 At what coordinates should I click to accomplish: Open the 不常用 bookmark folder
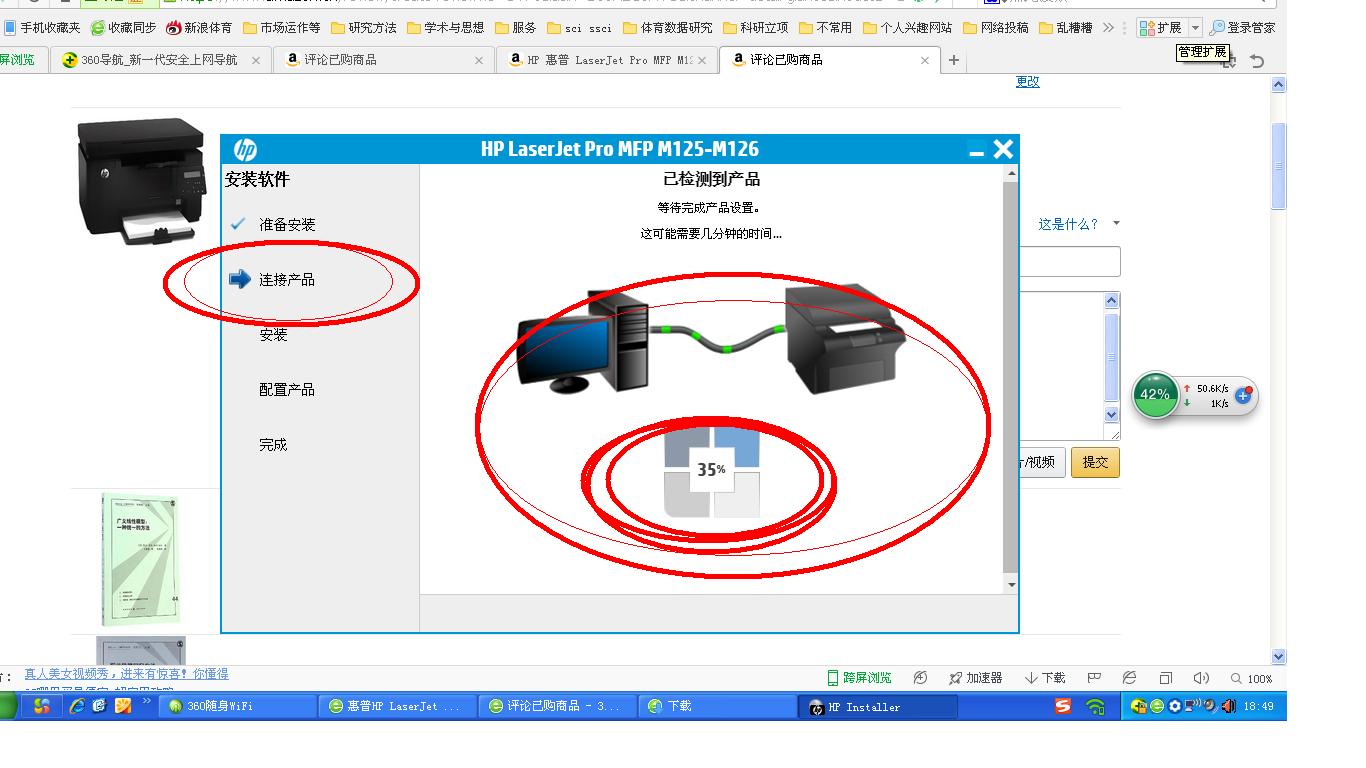826,28
